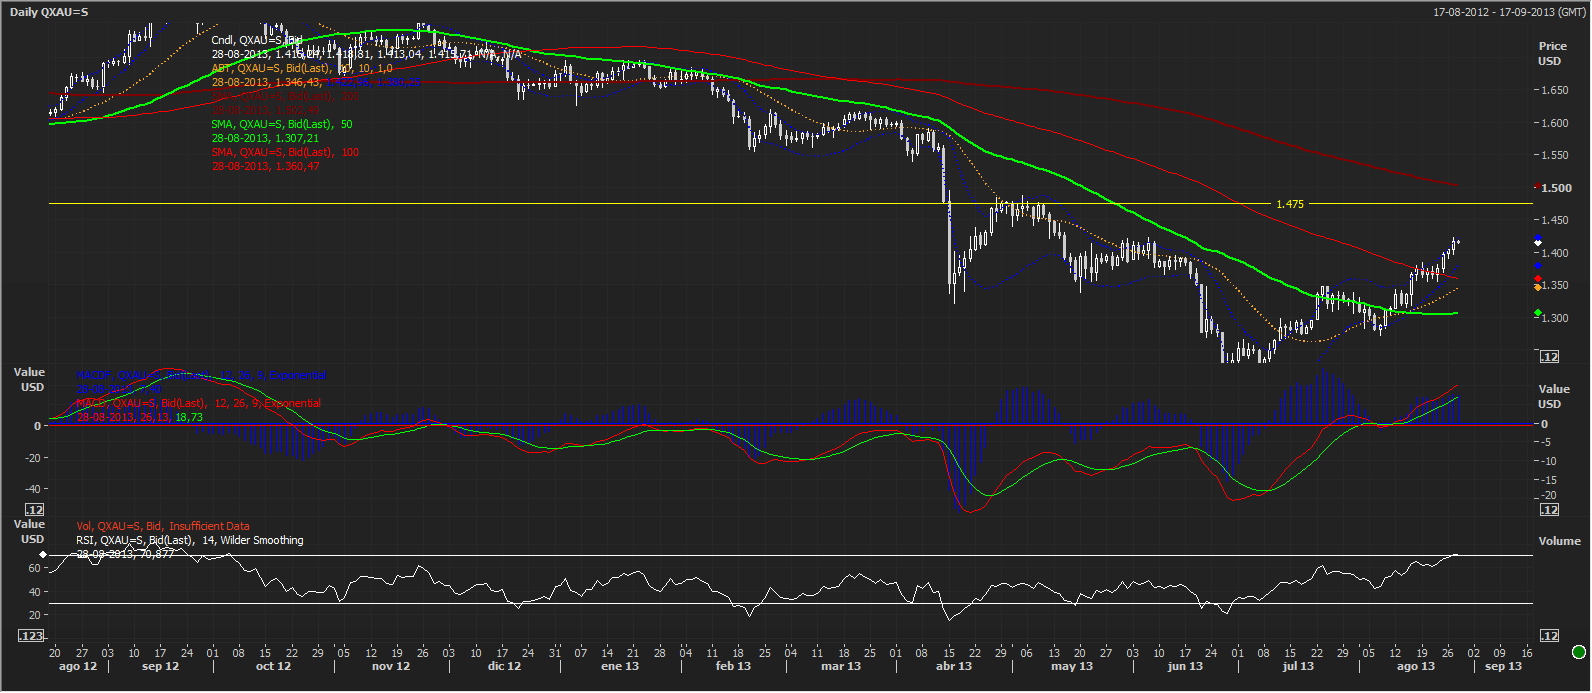Image resolution: width=1592 pixels, height=693 pixels.
Task: Click the jul 13 month label on time axis
Action: [1299, 666]
